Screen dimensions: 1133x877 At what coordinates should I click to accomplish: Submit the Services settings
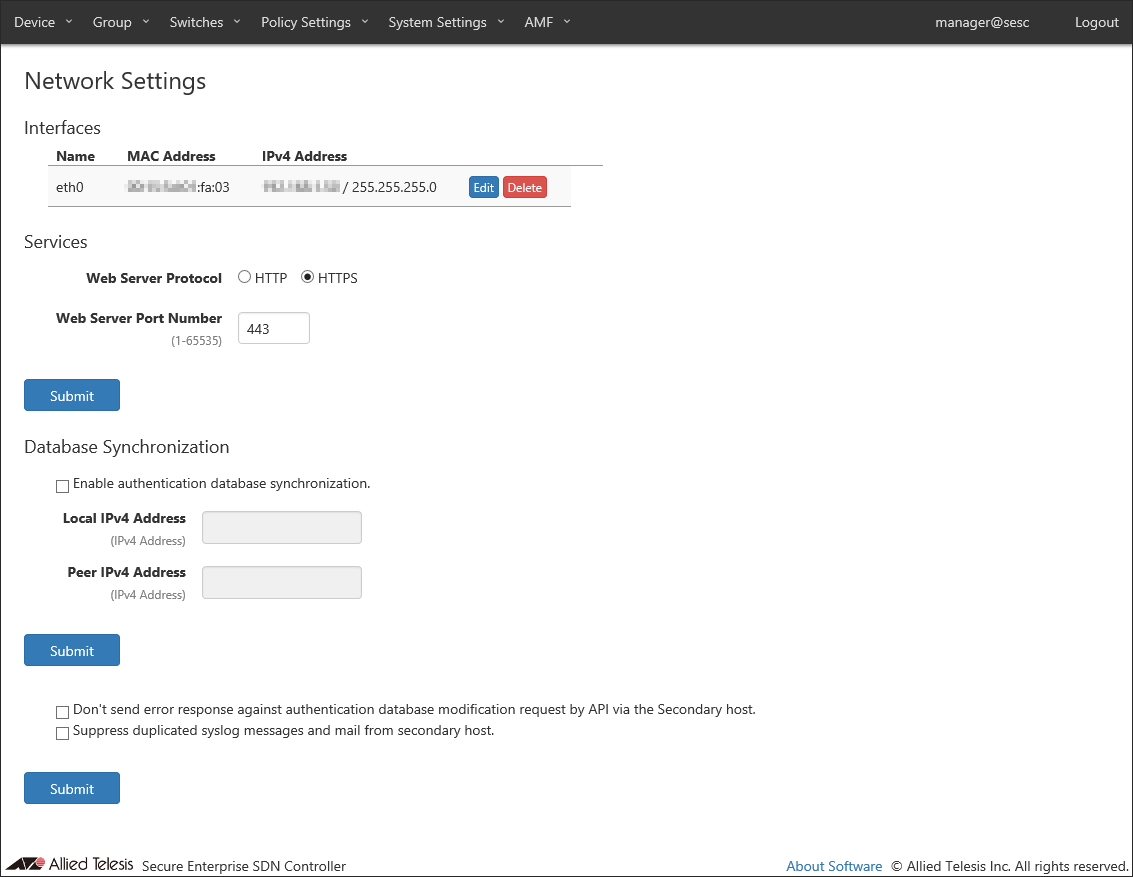point(72,395)
